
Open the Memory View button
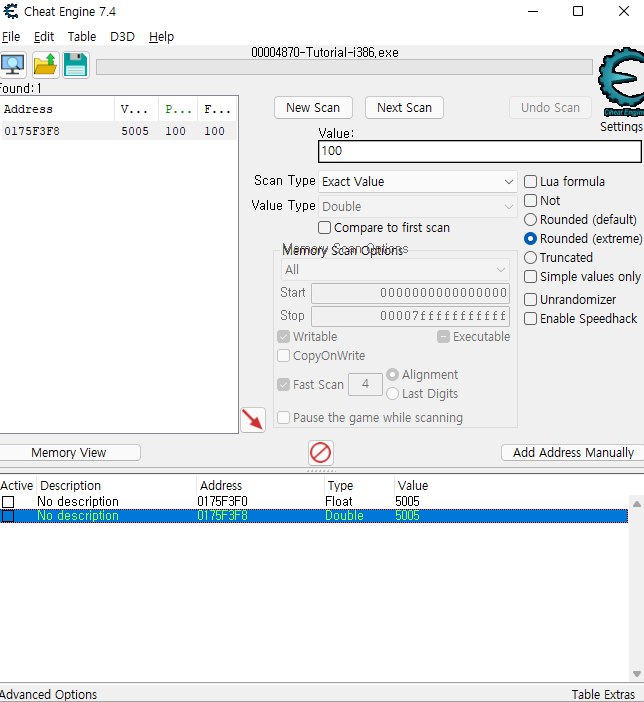[69, 453]
